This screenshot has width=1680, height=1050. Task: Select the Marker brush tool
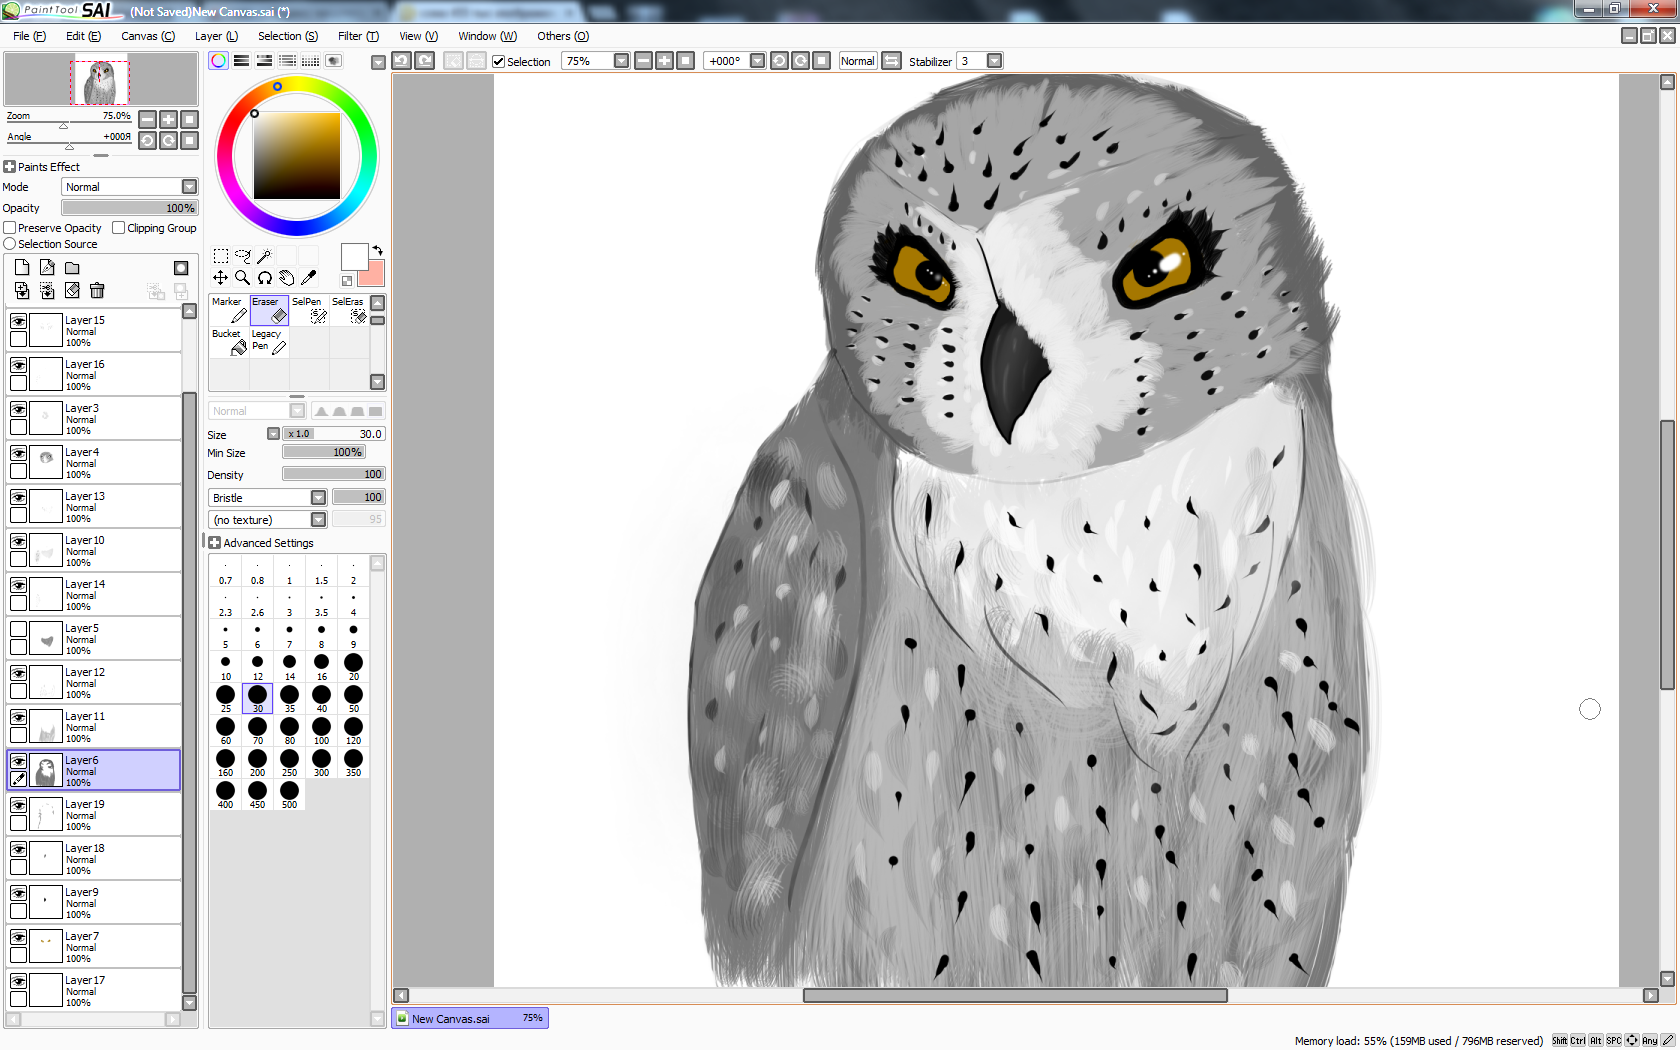pyautogui.click(x=229, y=310)
